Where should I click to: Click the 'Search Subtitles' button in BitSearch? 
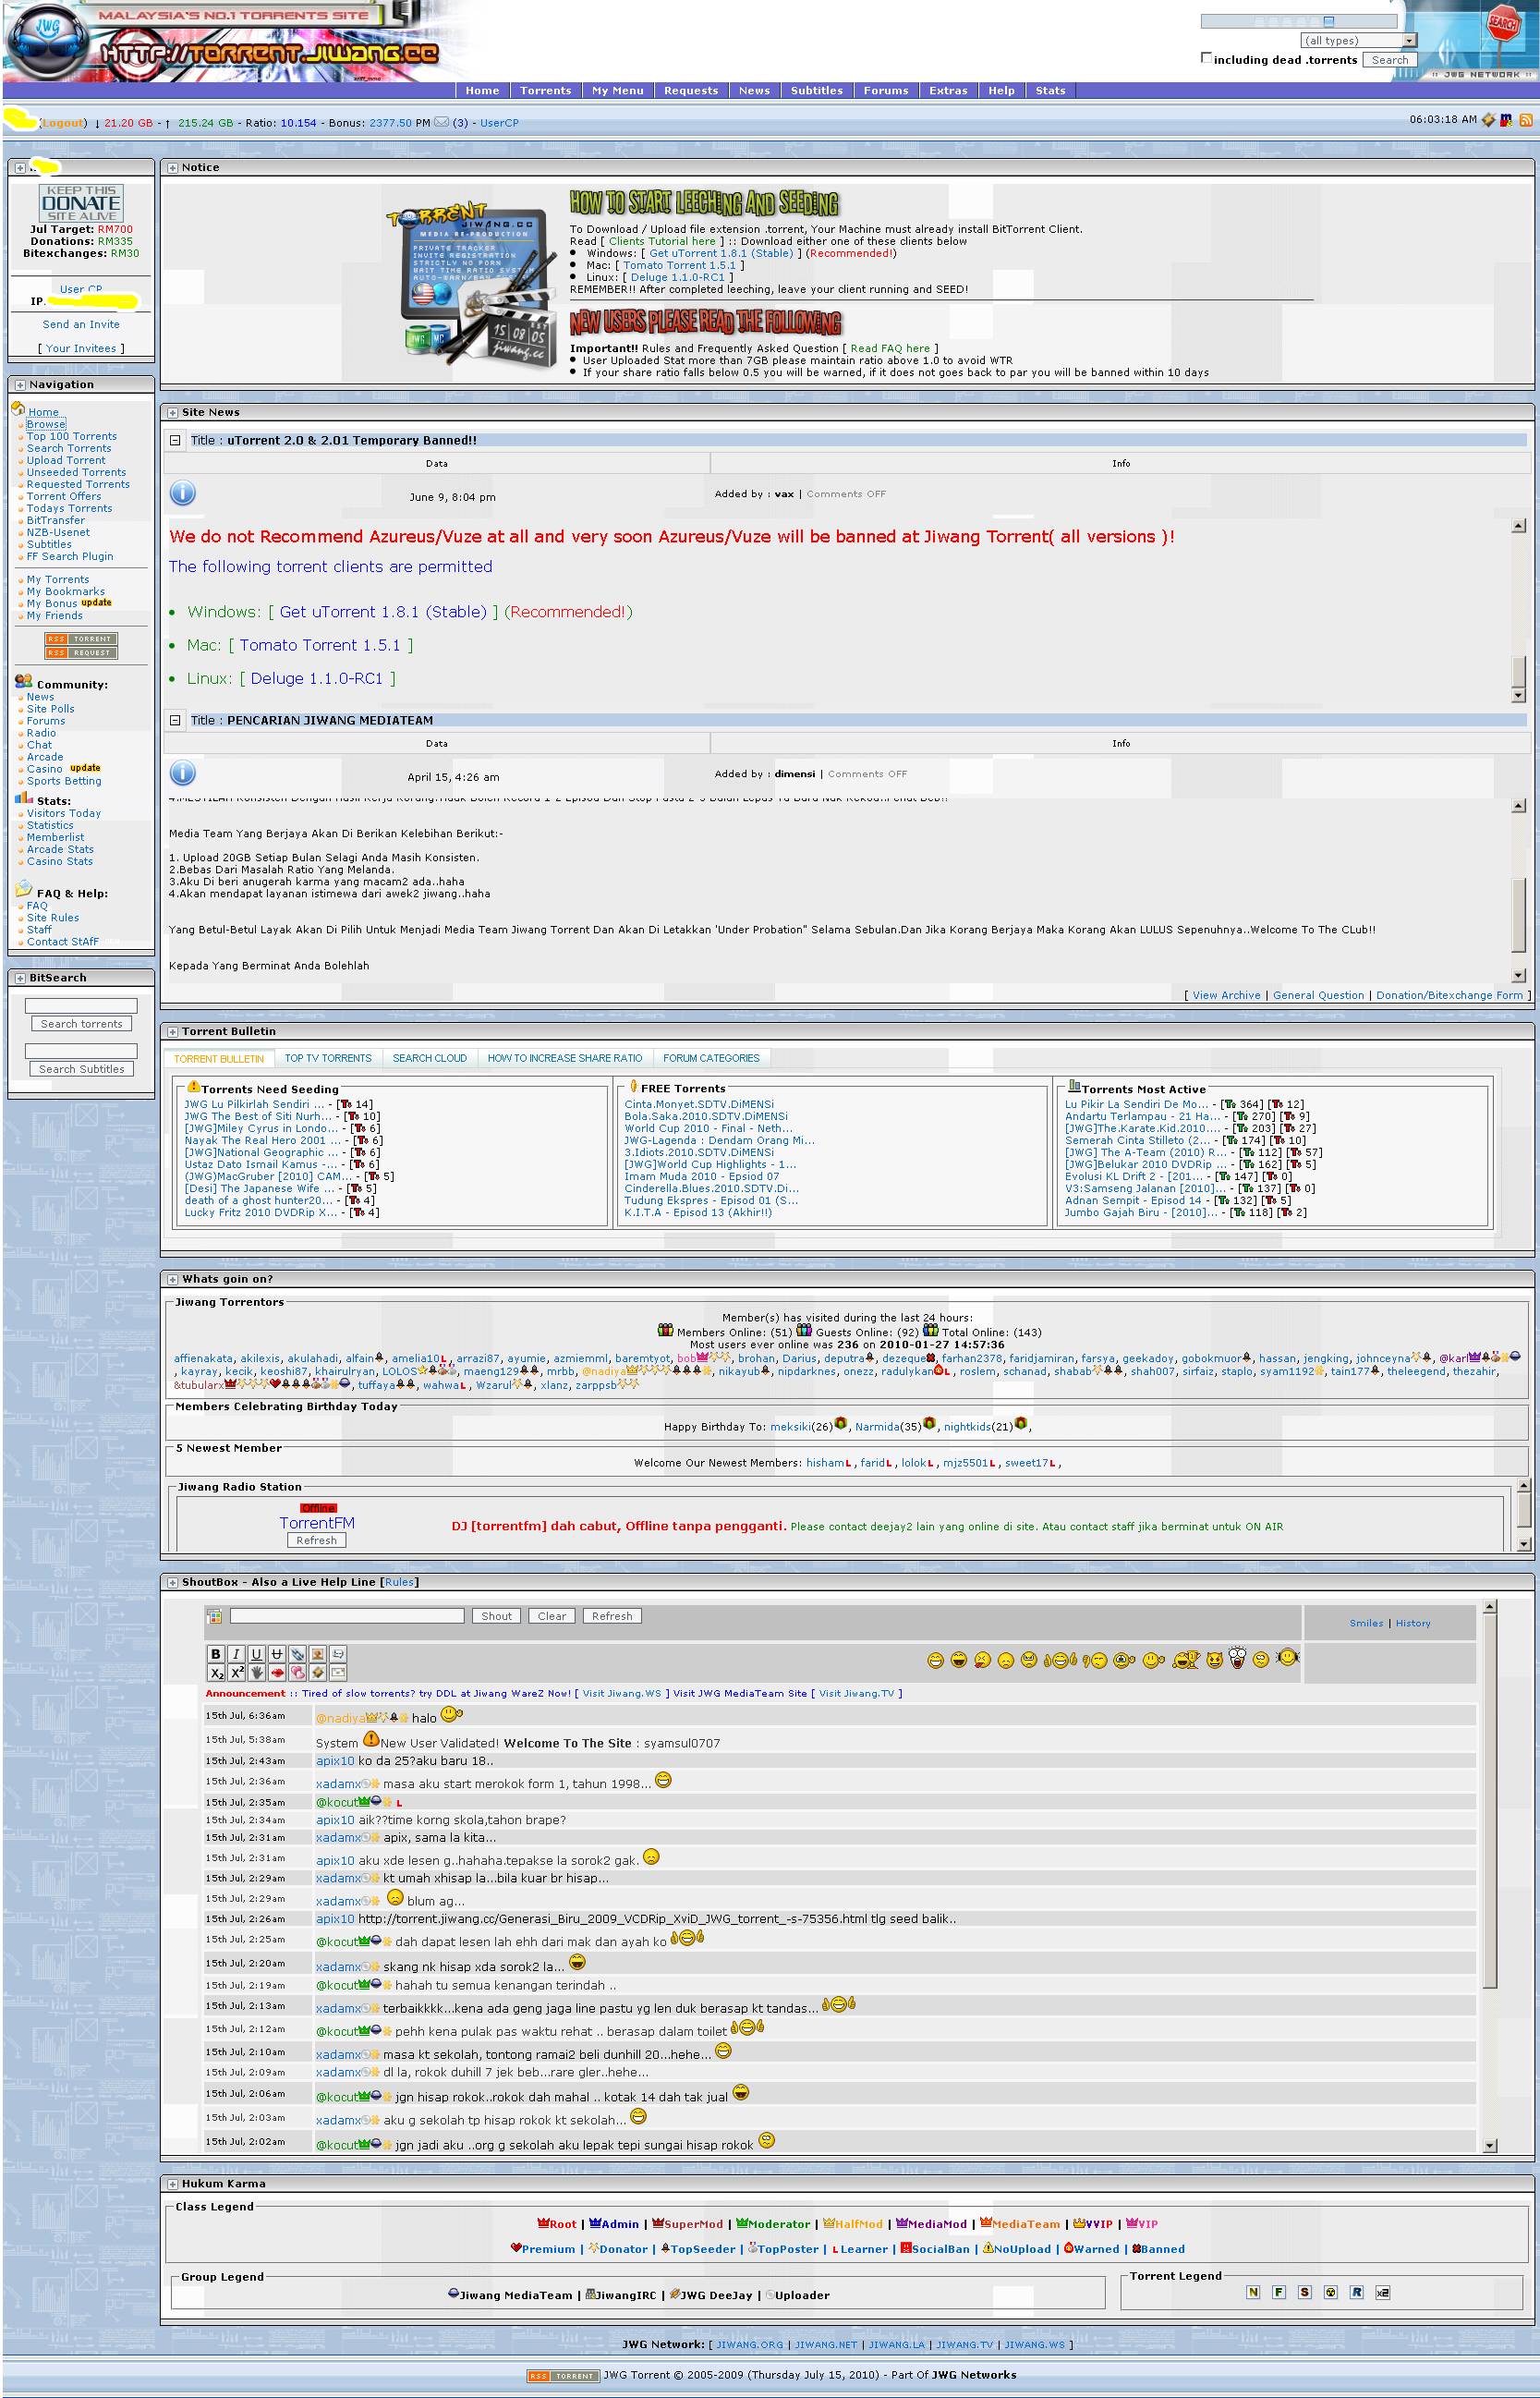pyautogui.click(x=81, y=1069)
